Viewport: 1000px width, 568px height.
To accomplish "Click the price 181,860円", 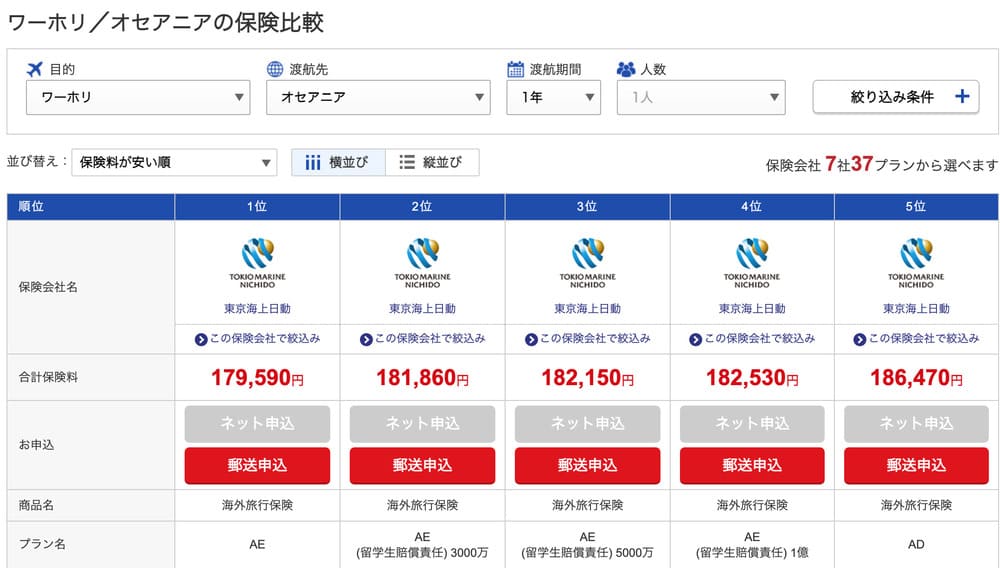I will [422, 377].
